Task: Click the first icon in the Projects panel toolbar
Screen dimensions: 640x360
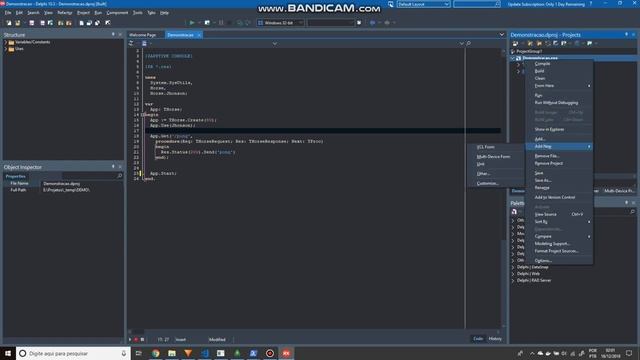Action: click(516, 43)
